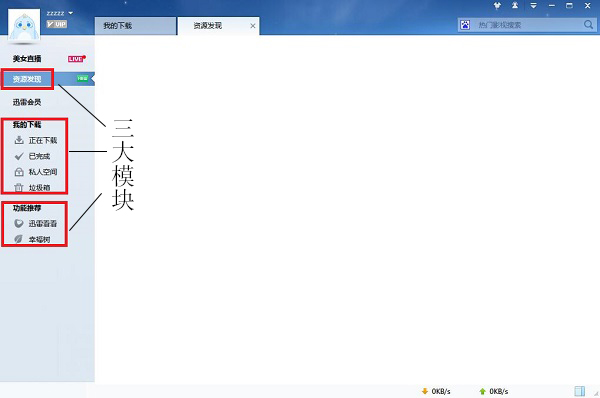Click the 我的下载 section header
600x398 pixels.
[x=27, y=125]
